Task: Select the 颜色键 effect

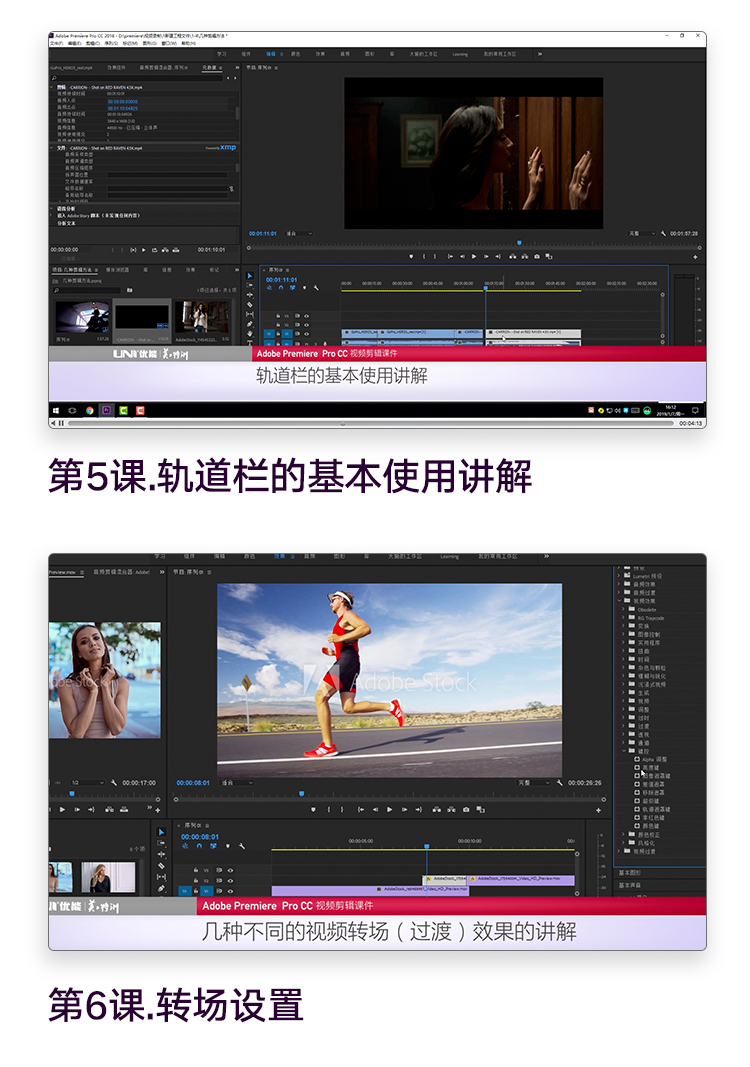Action: [651, 826]
